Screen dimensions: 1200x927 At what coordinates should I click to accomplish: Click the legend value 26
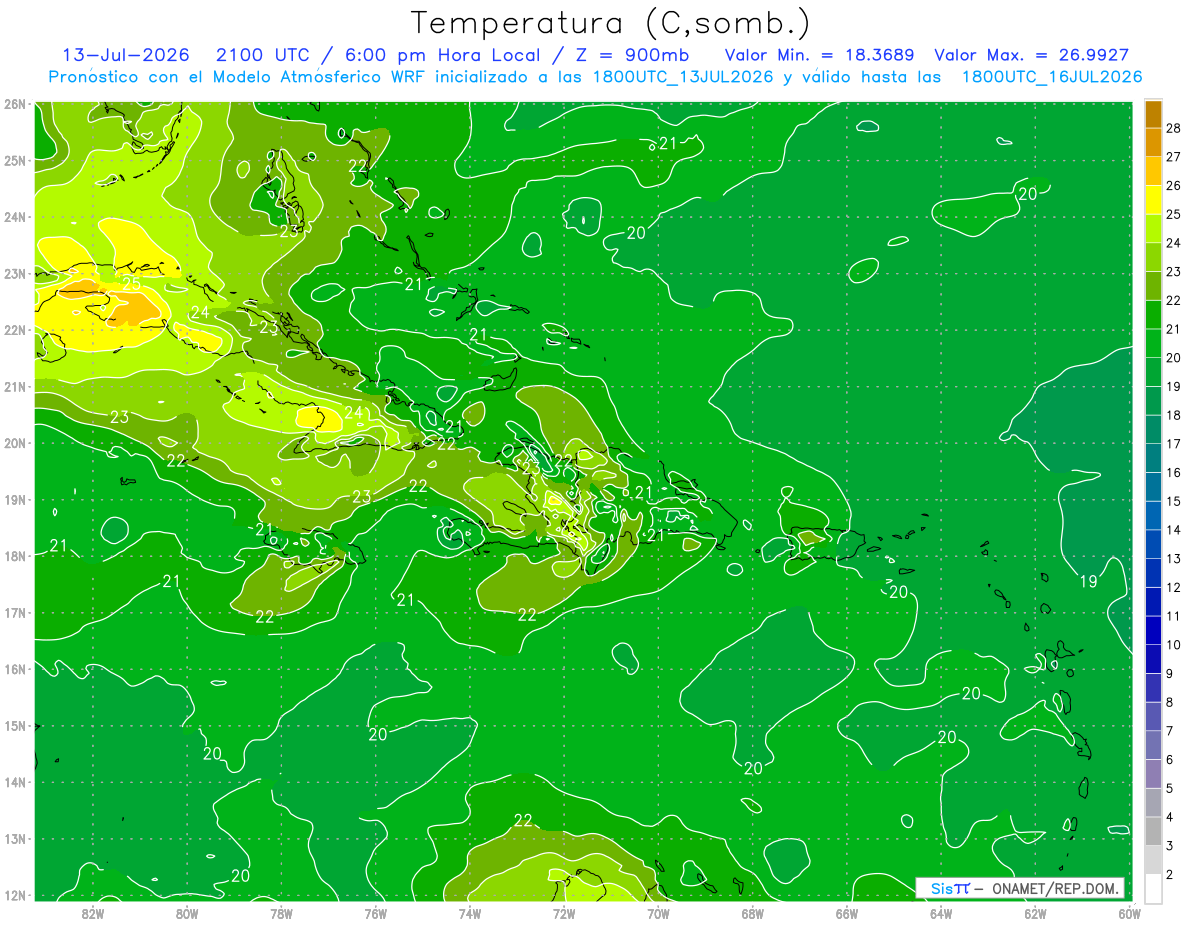(x=1174, y=185)
